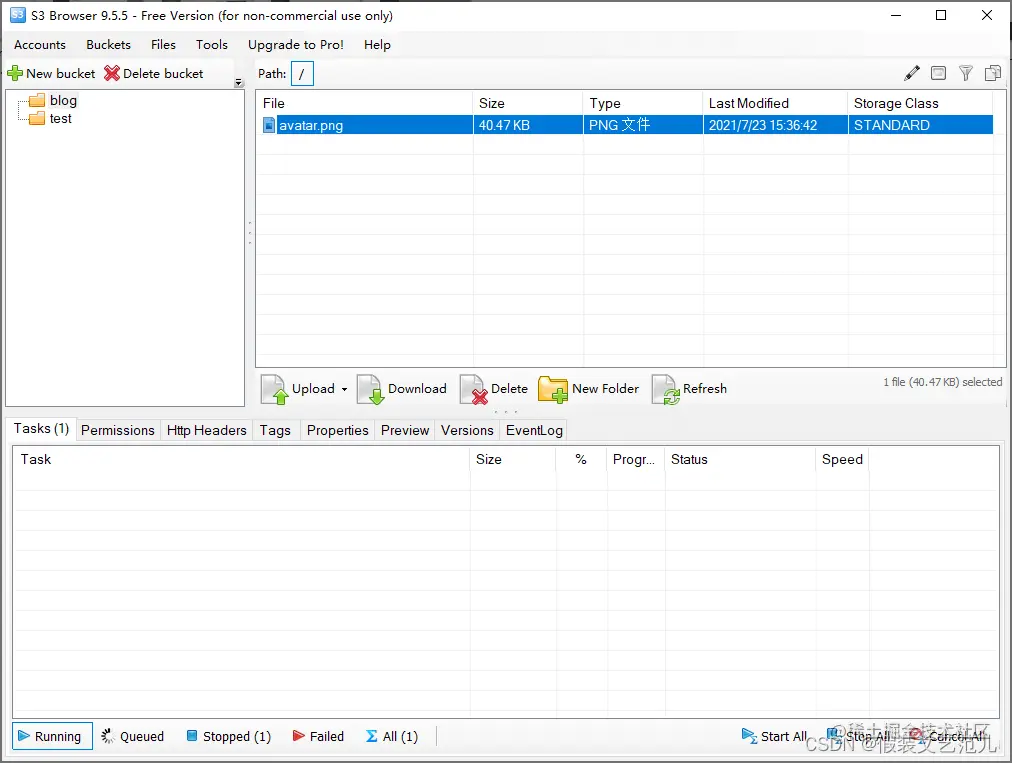Image resolution: width=1012 pixels, height=763 pixels.
Task: Sort by Storage Class column header
Action: pos(920,103)
